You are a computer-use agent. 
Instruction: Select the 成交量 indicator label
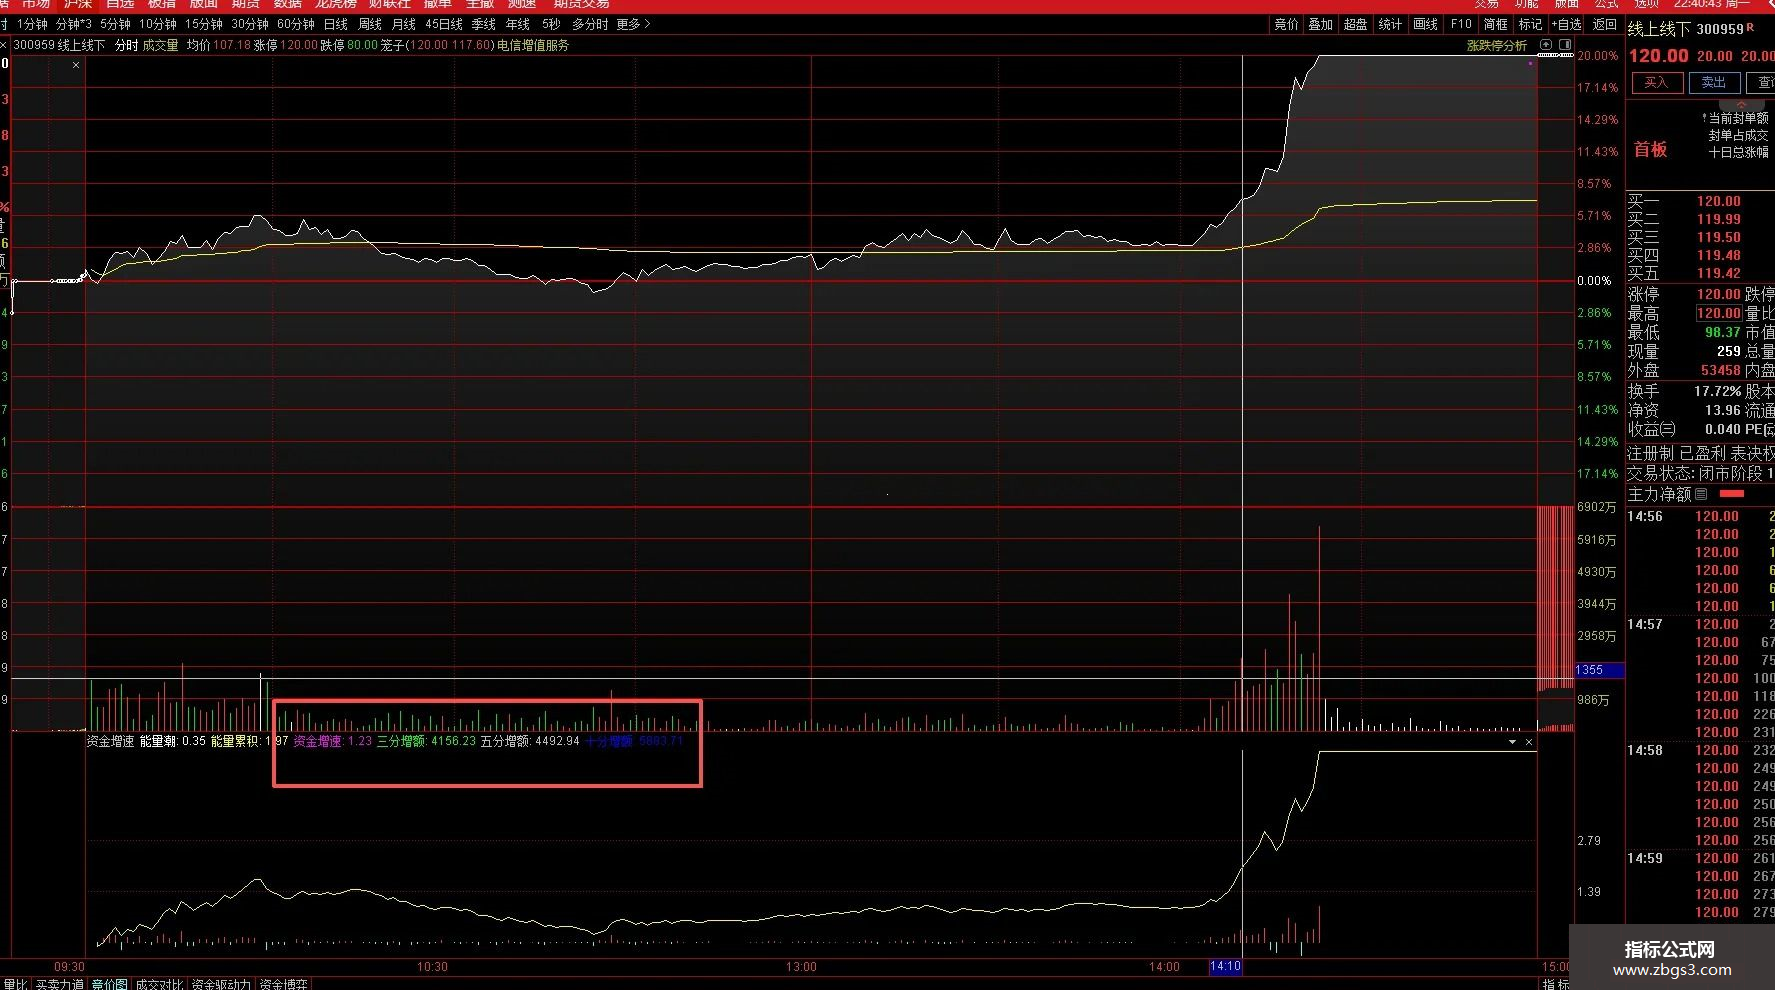(x=160, y=45)
